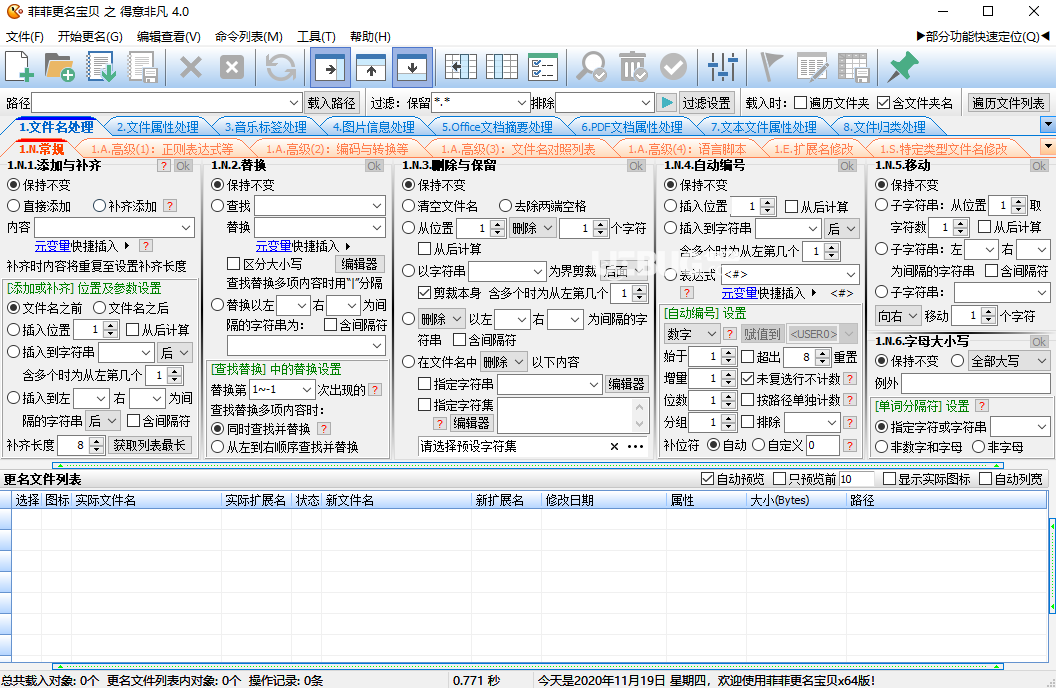Click the save list icon with floppy disk
Viewport: 1056px width, 688px height.
143,67
